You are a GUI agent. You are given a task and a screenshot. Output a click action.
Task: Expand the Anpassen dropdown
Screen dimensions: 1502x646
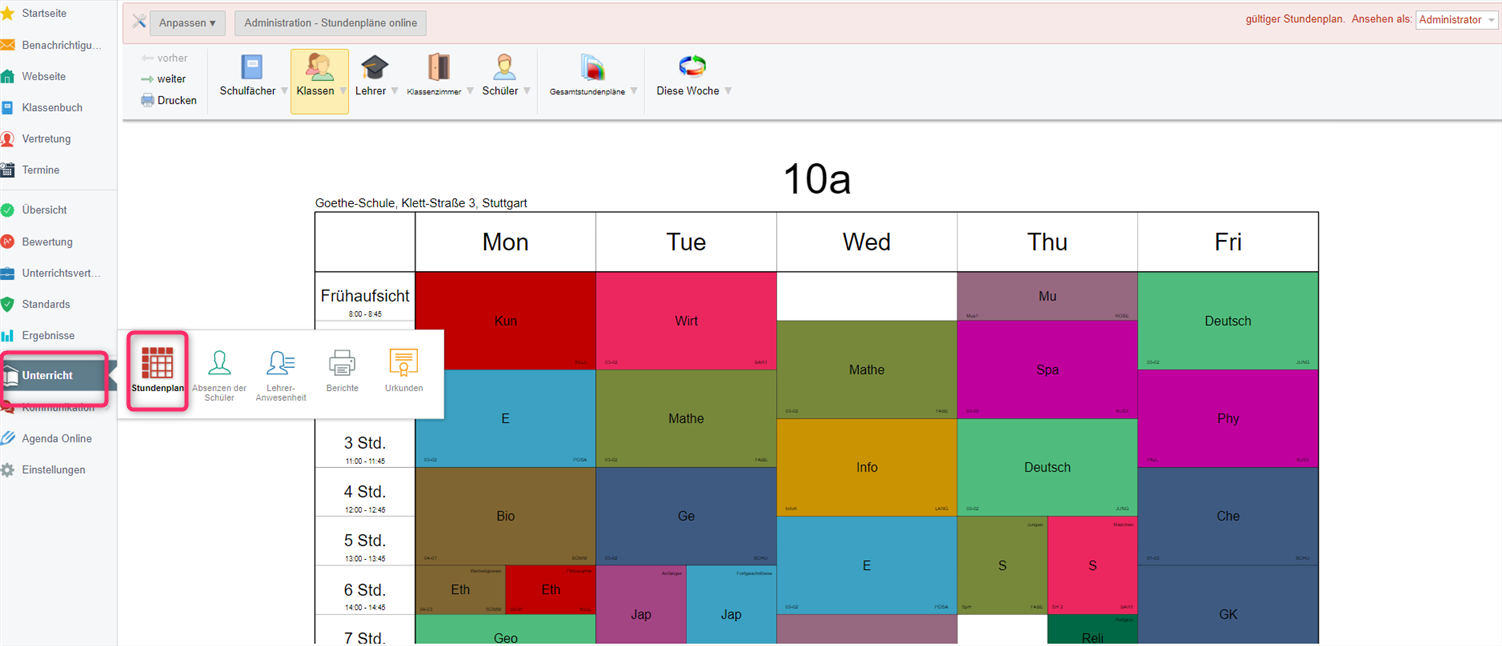tap(187, 23)
